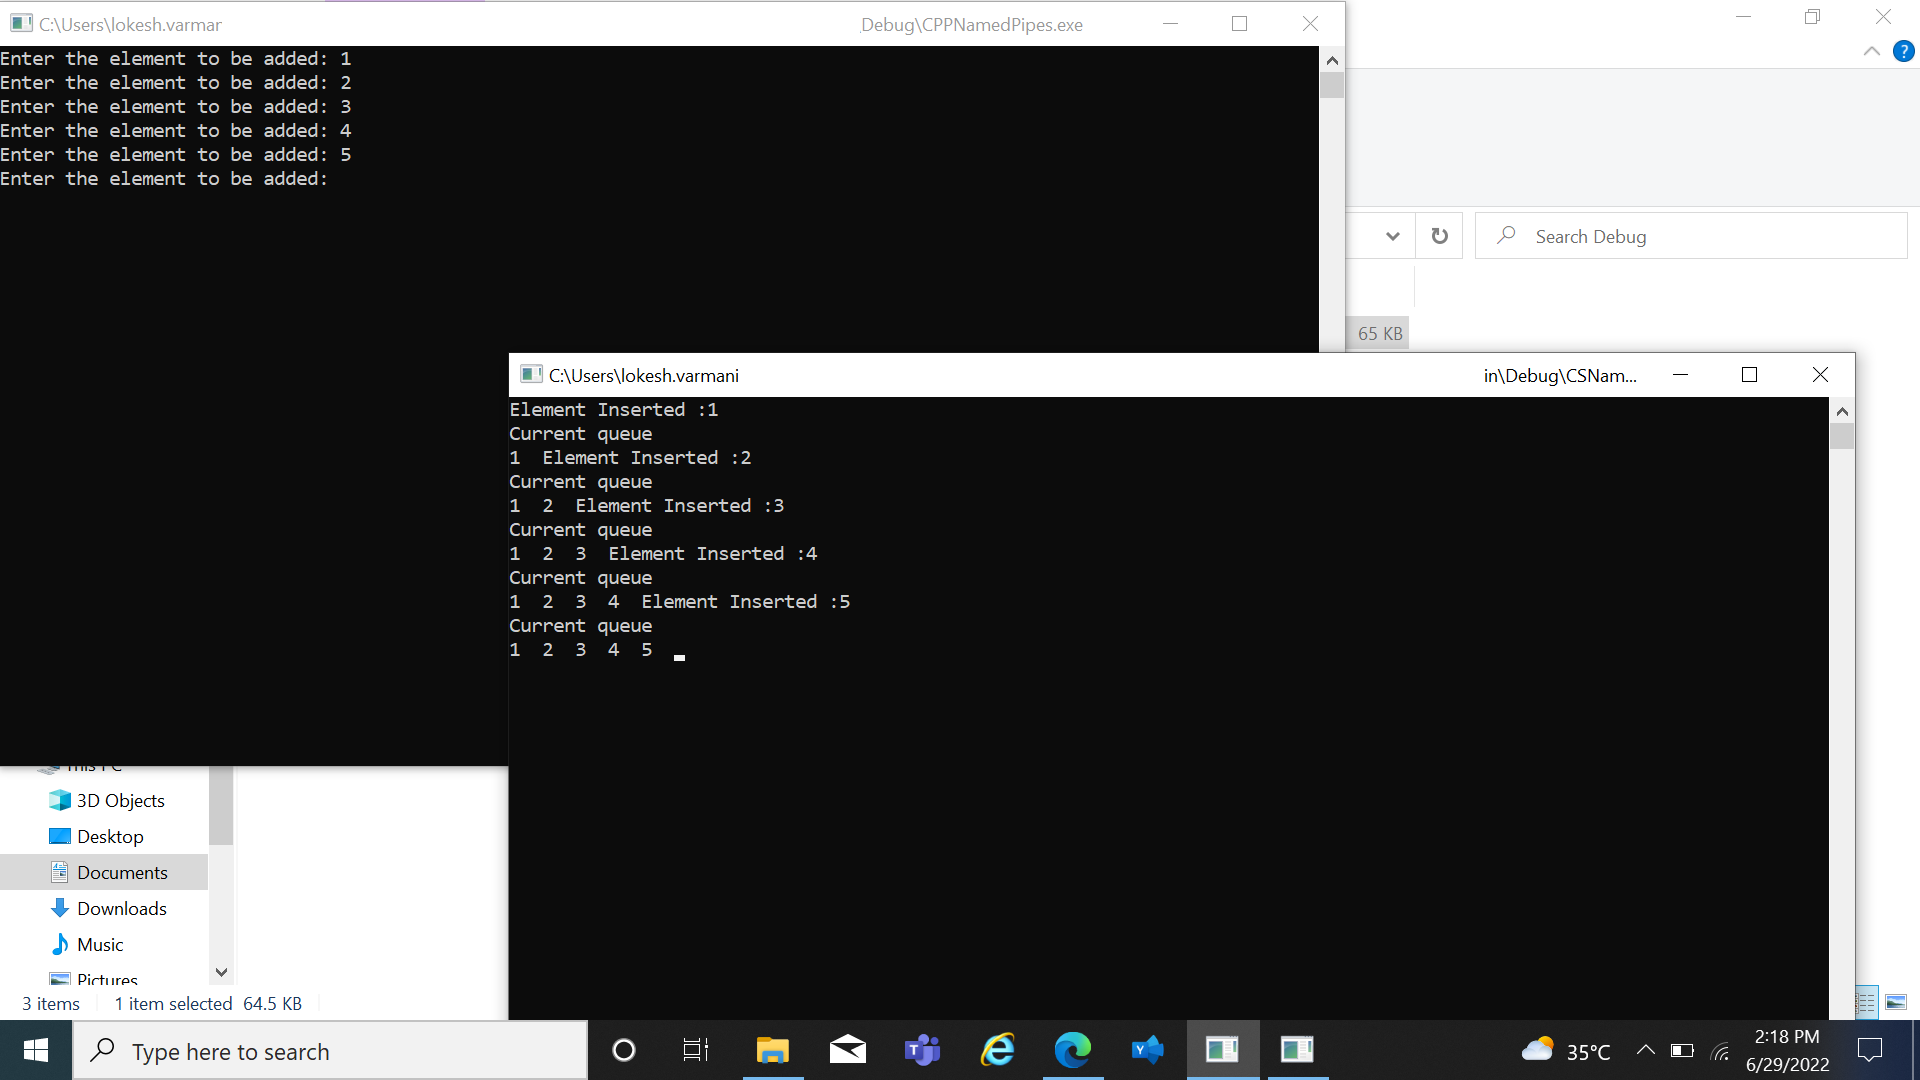
Task: Open the File Explorer help icon
Action: click(1903, 51)
